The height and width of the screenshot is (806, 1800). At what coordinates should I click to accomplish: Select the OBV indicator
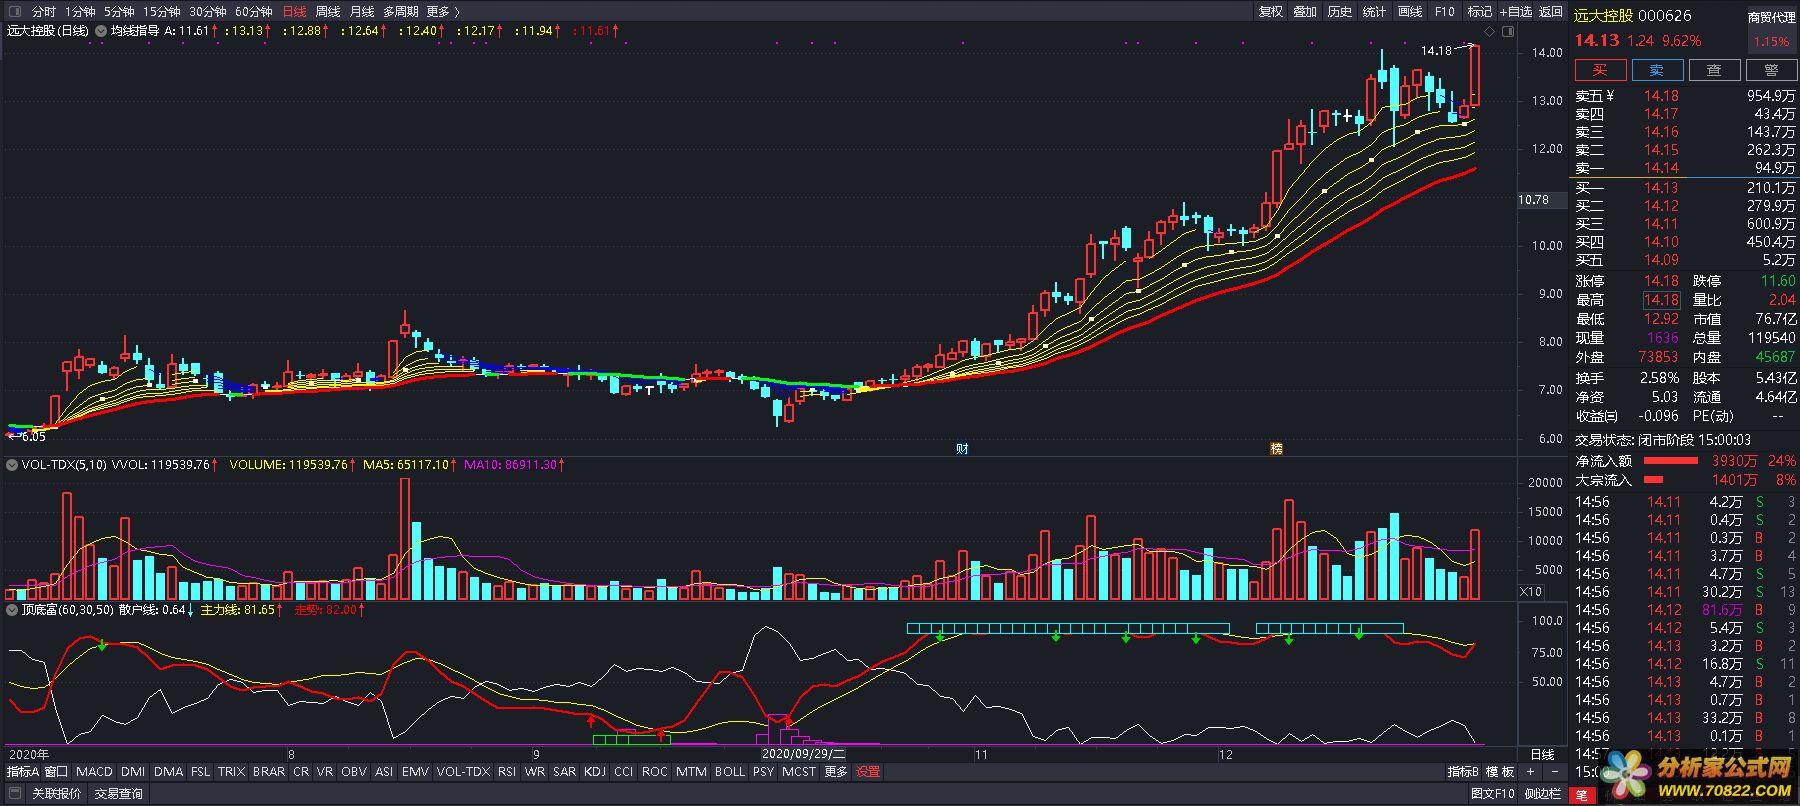(354, 772)
